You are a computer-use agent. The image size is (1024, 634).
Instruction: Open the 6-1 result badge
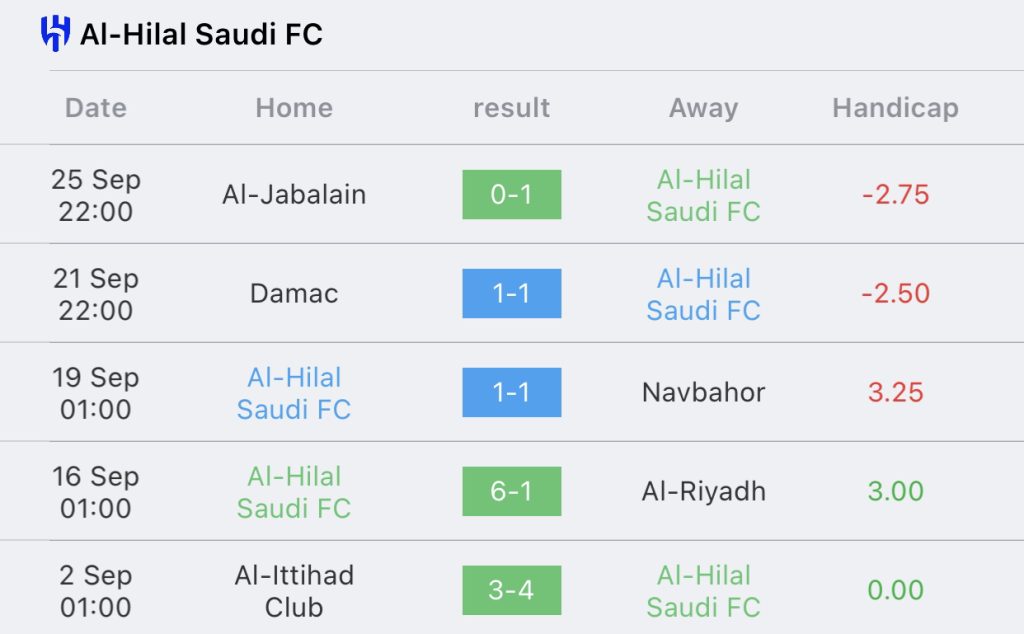click(511, 491)
